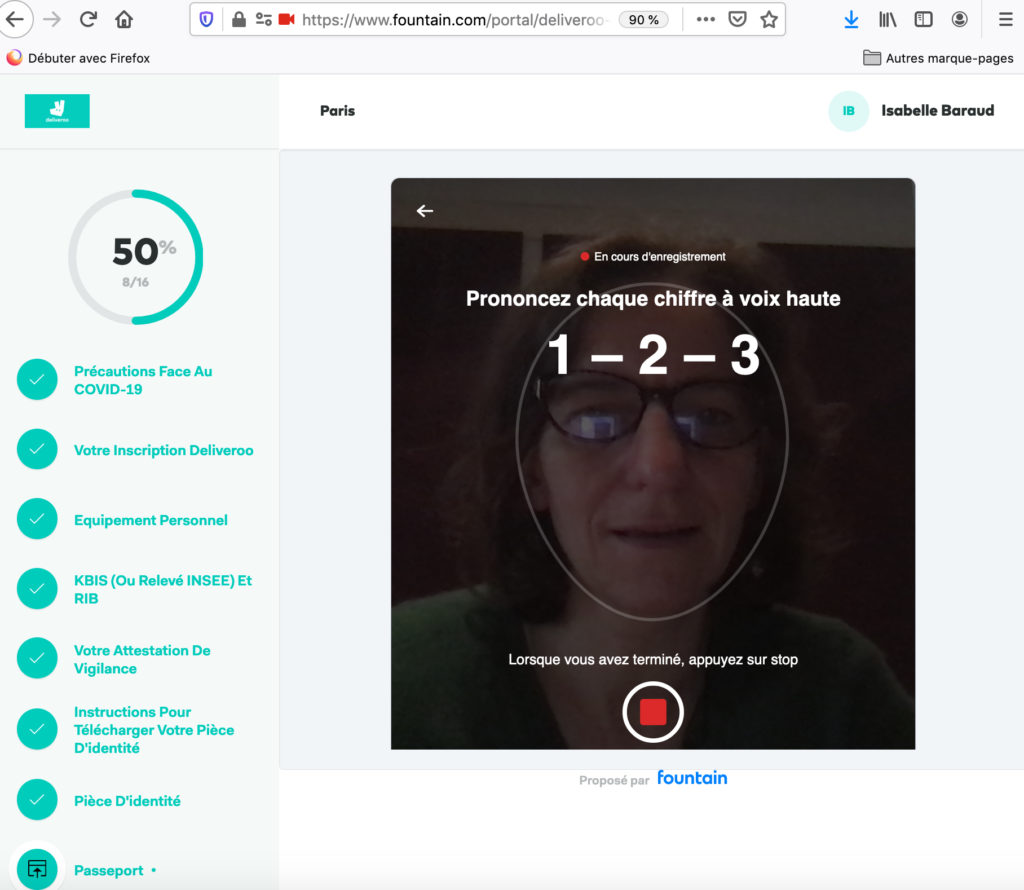Open 'Votre Inscription Deliveroo' step

coord(163,450)
